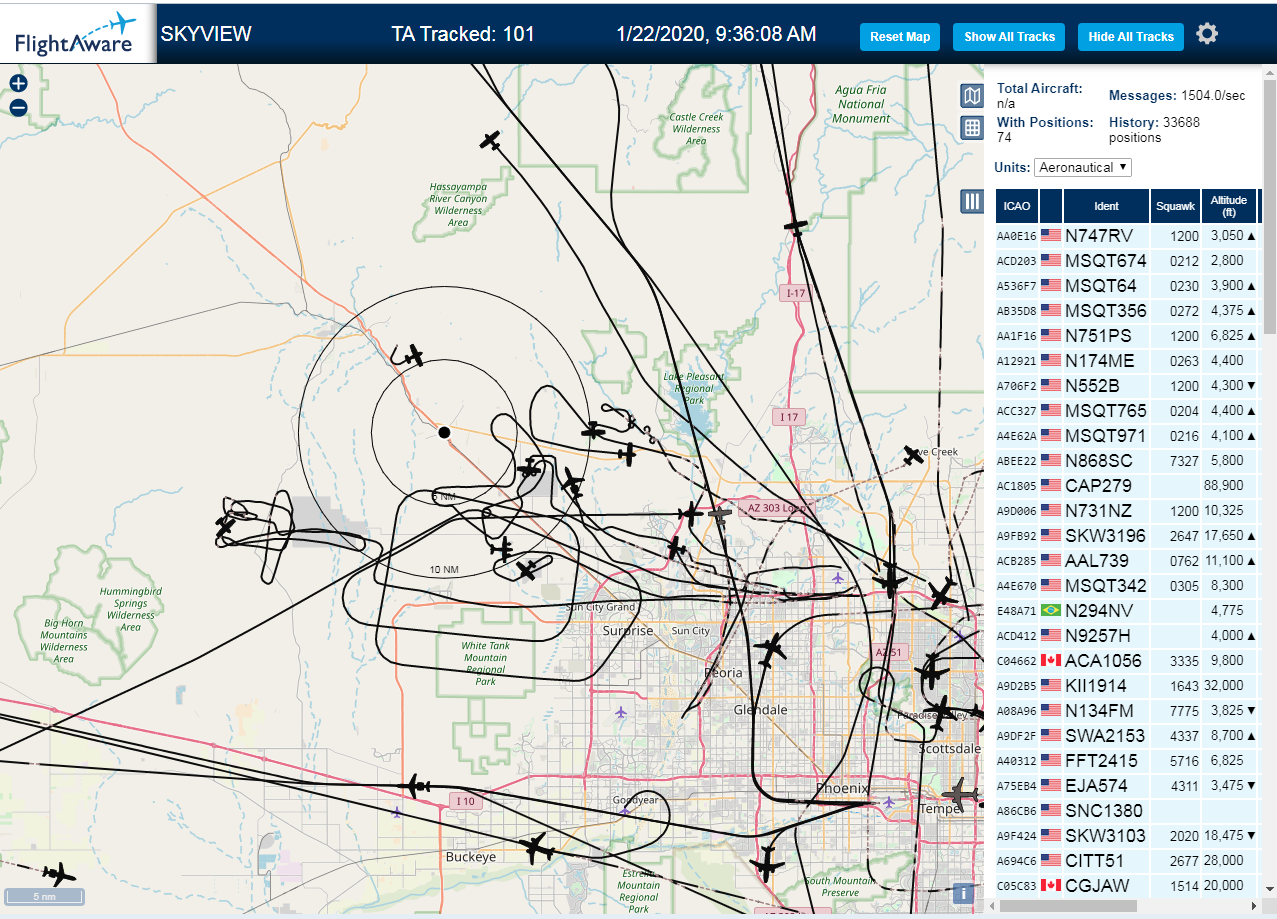The height and width of the screenshot is (919, 1277).
Task: Show all aircraft tracks
Action: click(x=1009, y=36)
